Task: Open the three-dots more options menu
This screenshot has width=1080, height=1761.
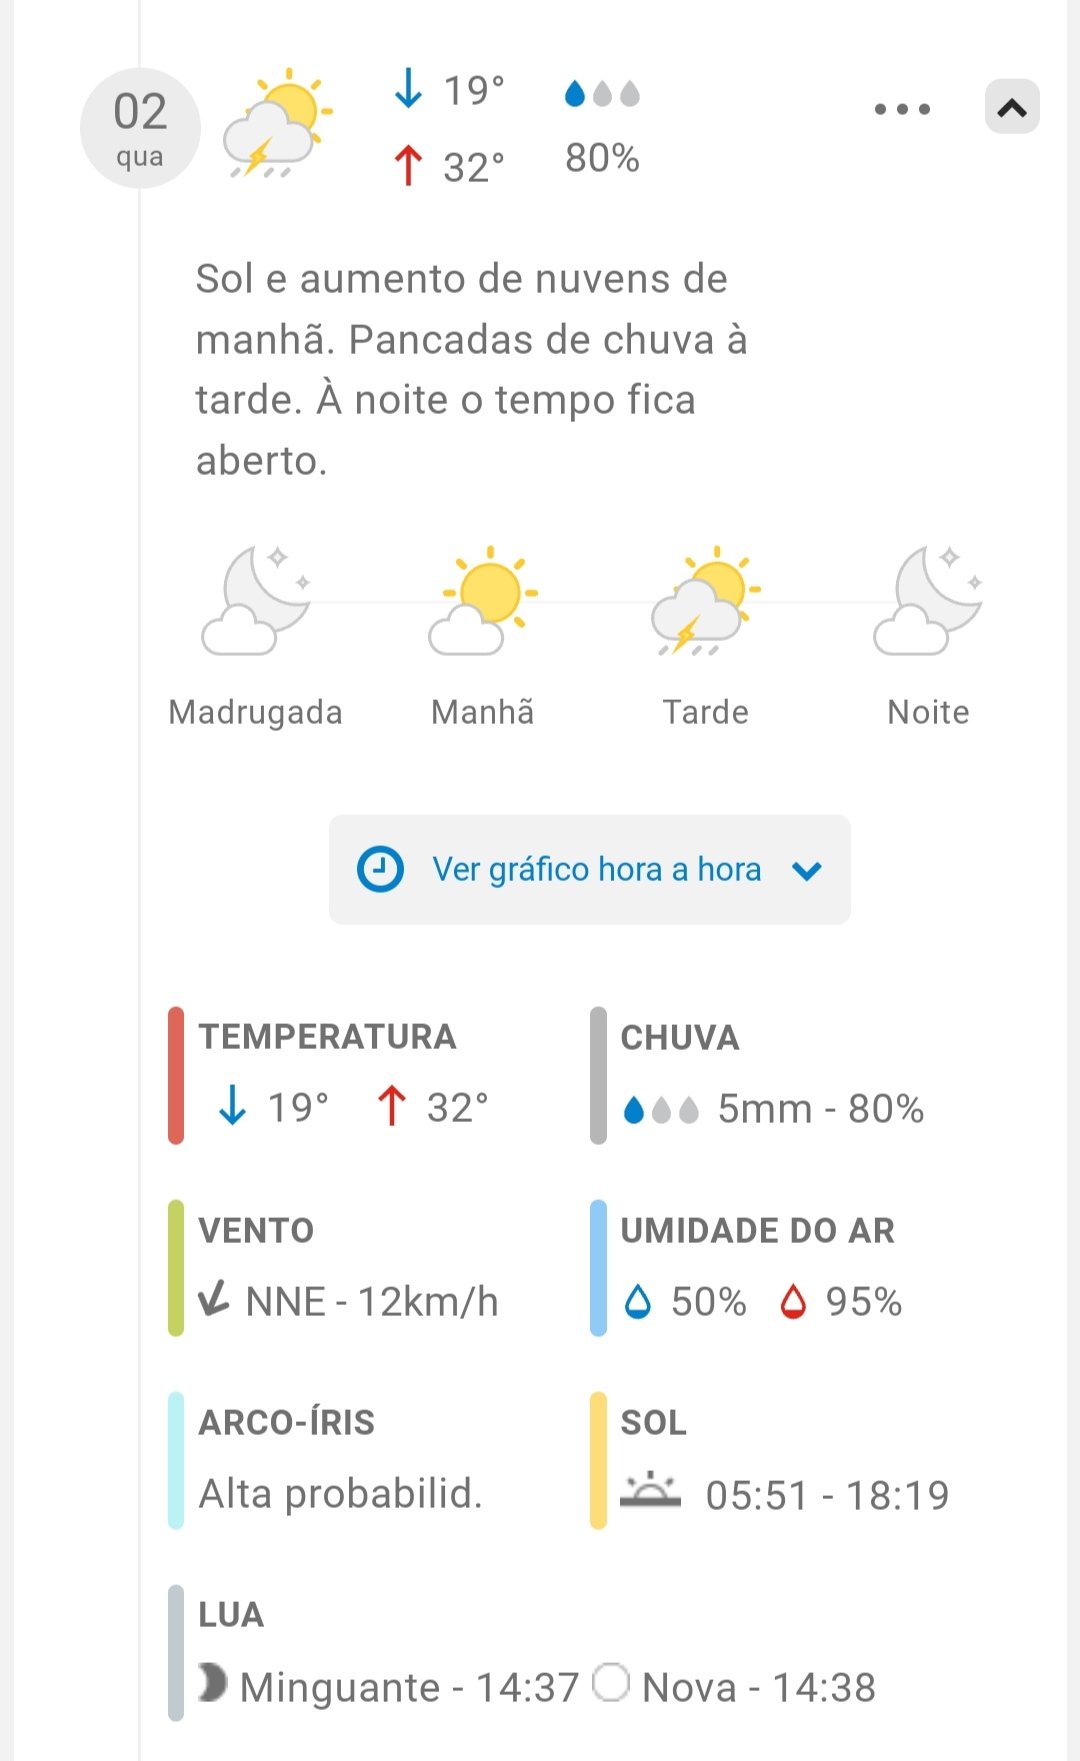Action: (902, 109)
